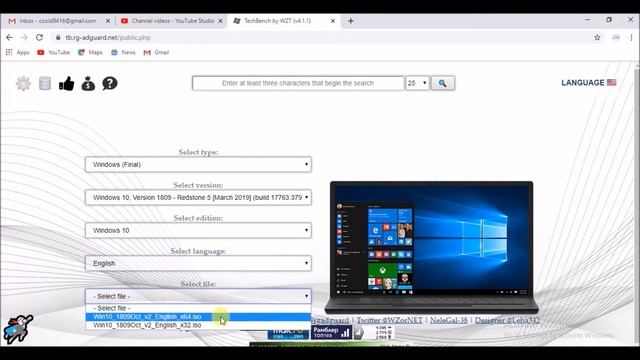Screen dimensions: 640x360
Task: Open the YouTube bookmark
Action: coord(53,52)
